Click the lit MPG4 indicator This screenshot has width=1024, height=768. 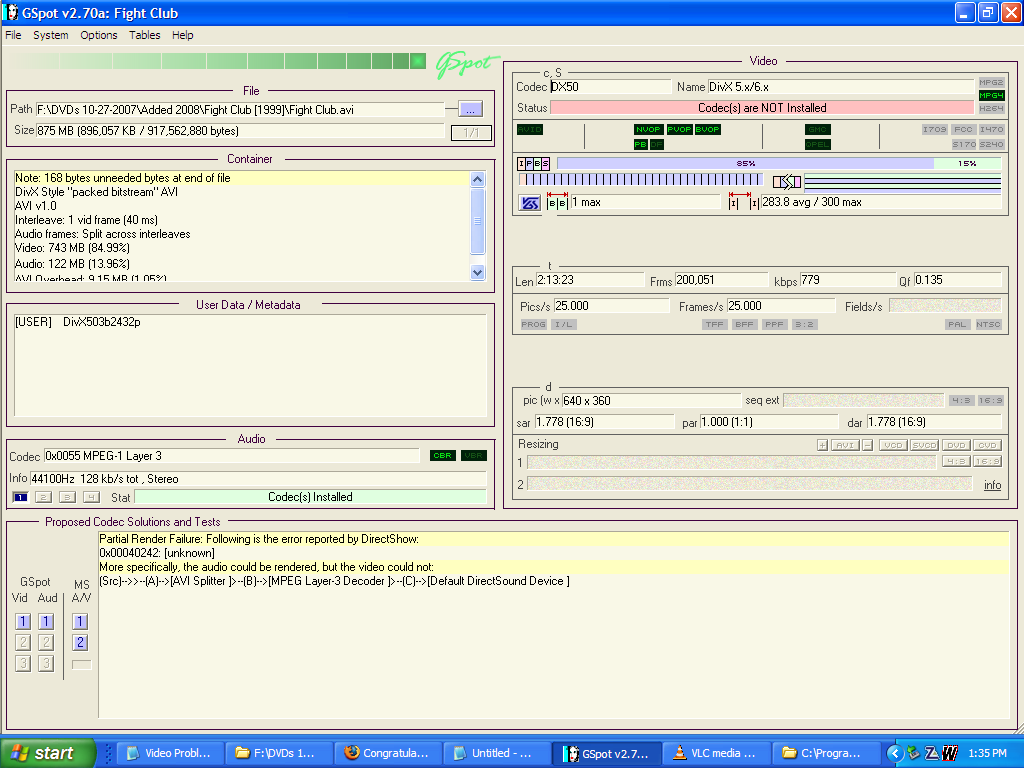991,95
